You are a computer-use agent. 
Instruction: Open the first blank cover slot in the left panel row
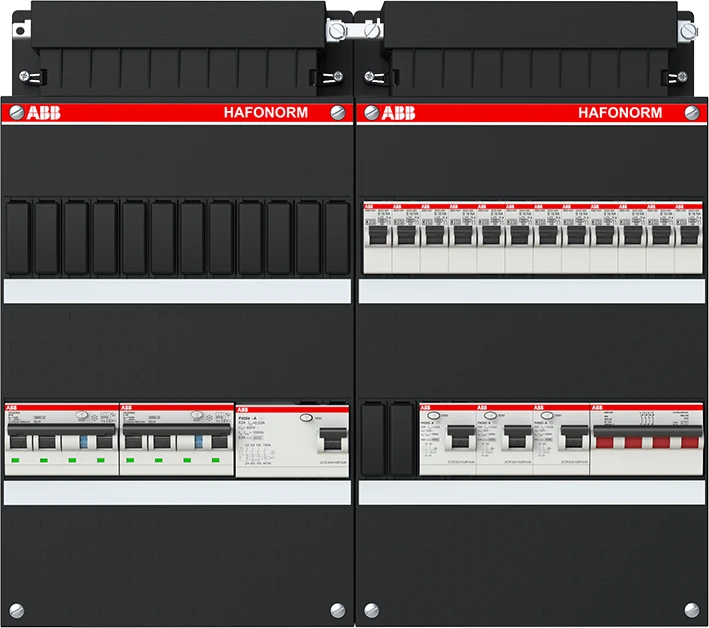coord(19,236)
